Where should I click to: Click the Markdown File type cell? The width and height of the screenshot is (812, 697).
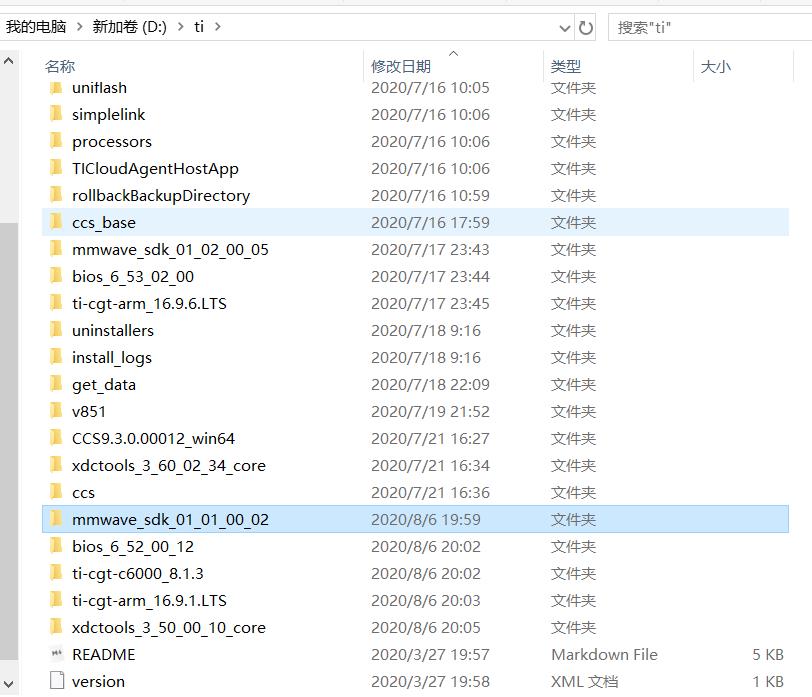tap(604, 654)
